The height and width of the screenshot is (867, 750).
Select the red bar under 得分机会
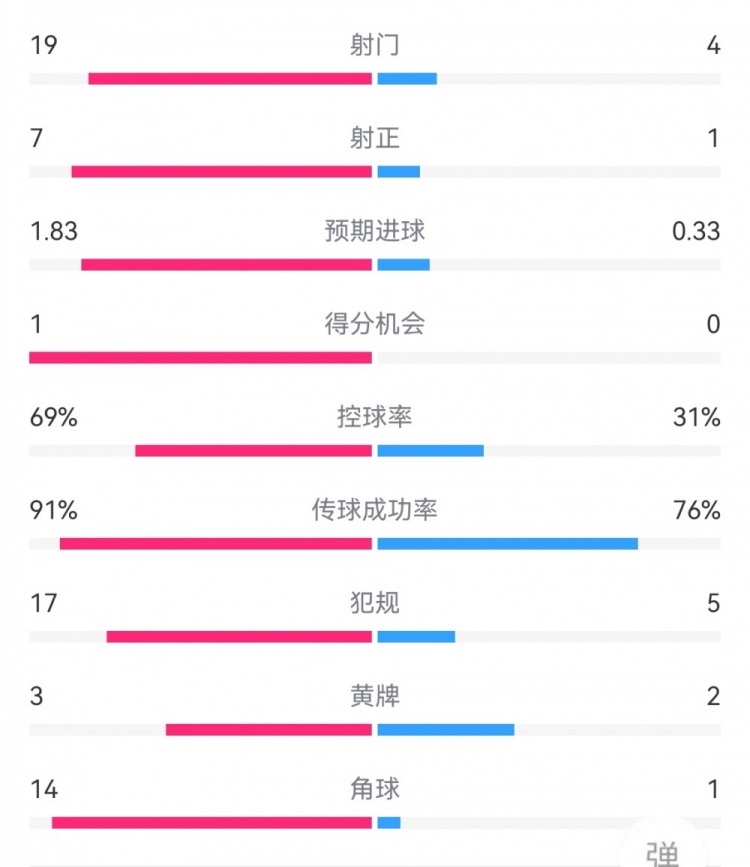click(x=200, y=357)
